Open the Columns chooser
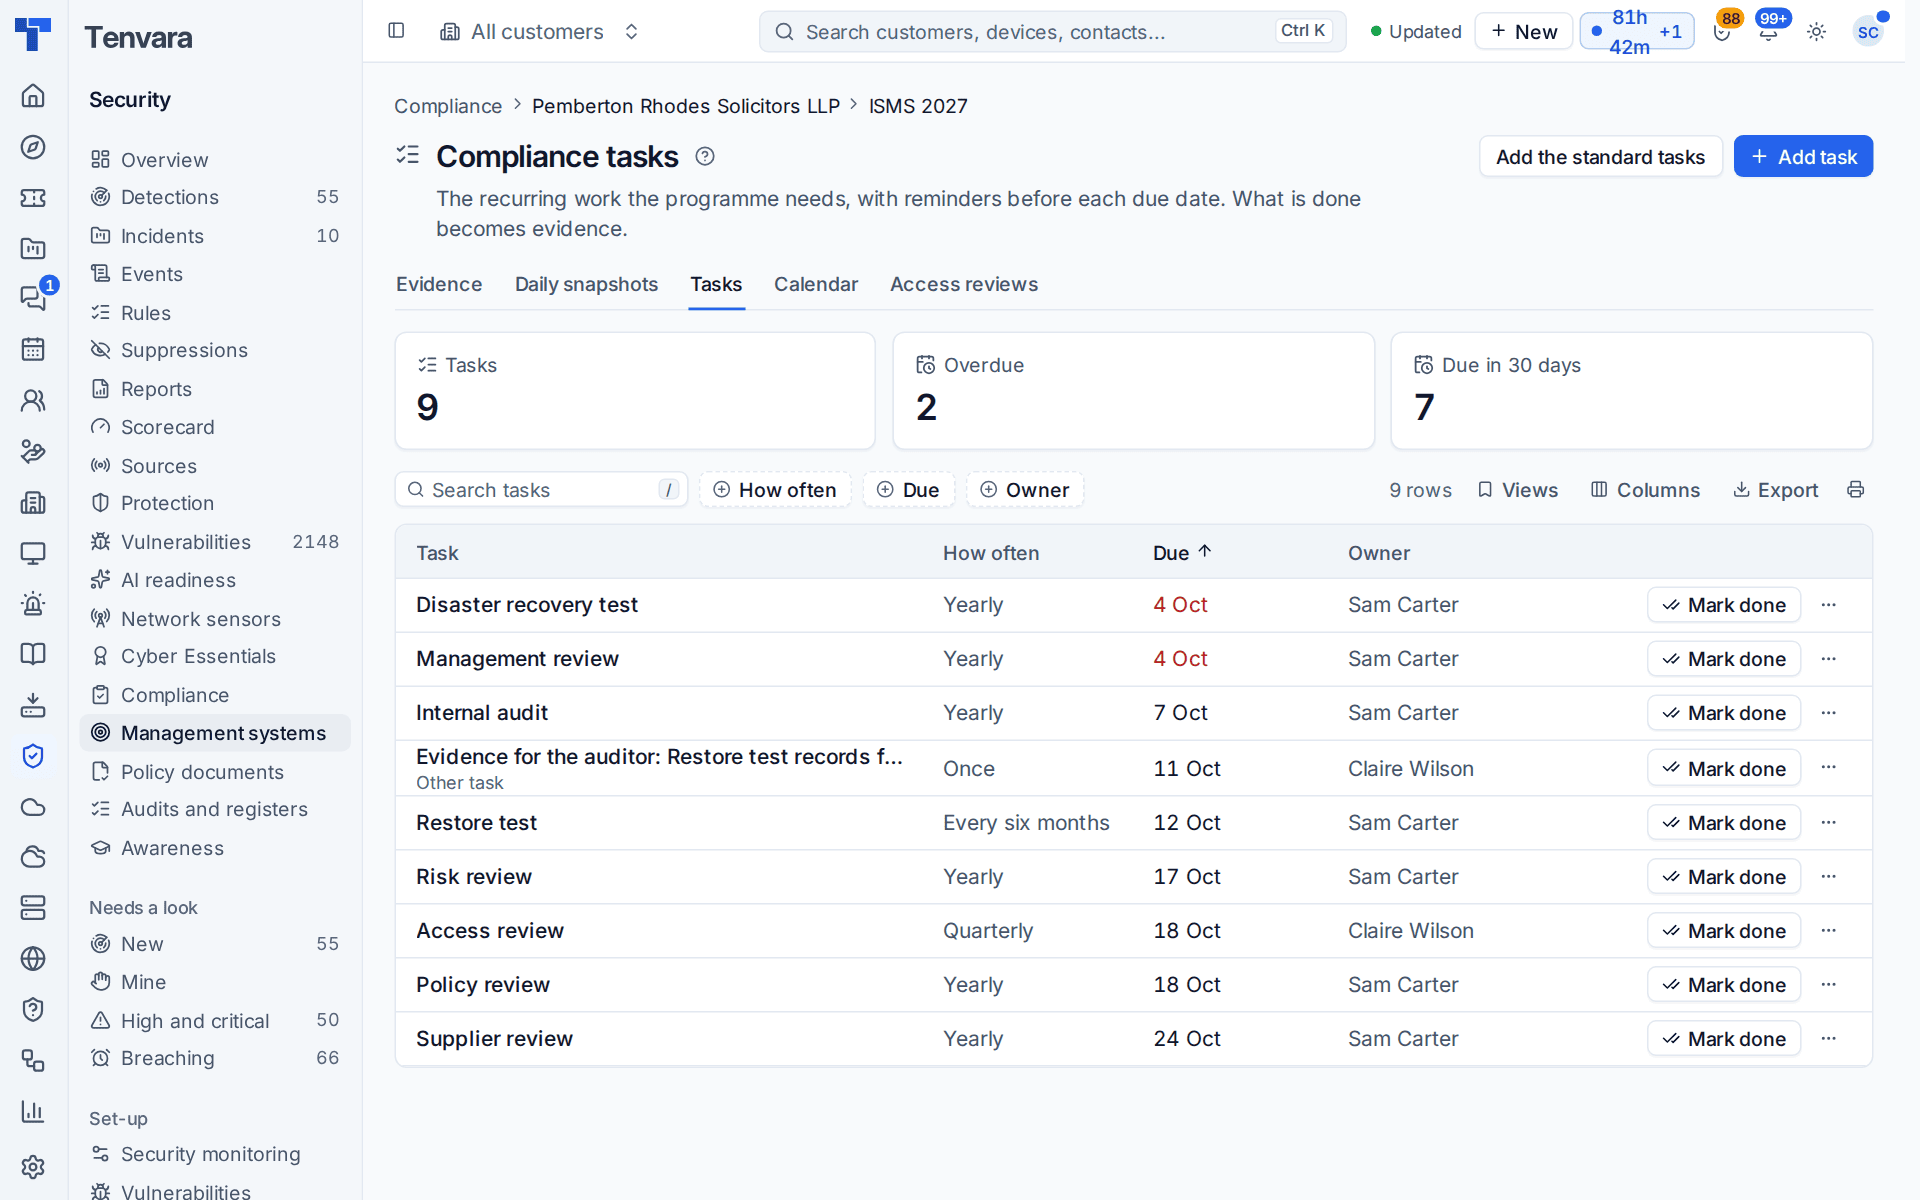 coord(1645,490)
